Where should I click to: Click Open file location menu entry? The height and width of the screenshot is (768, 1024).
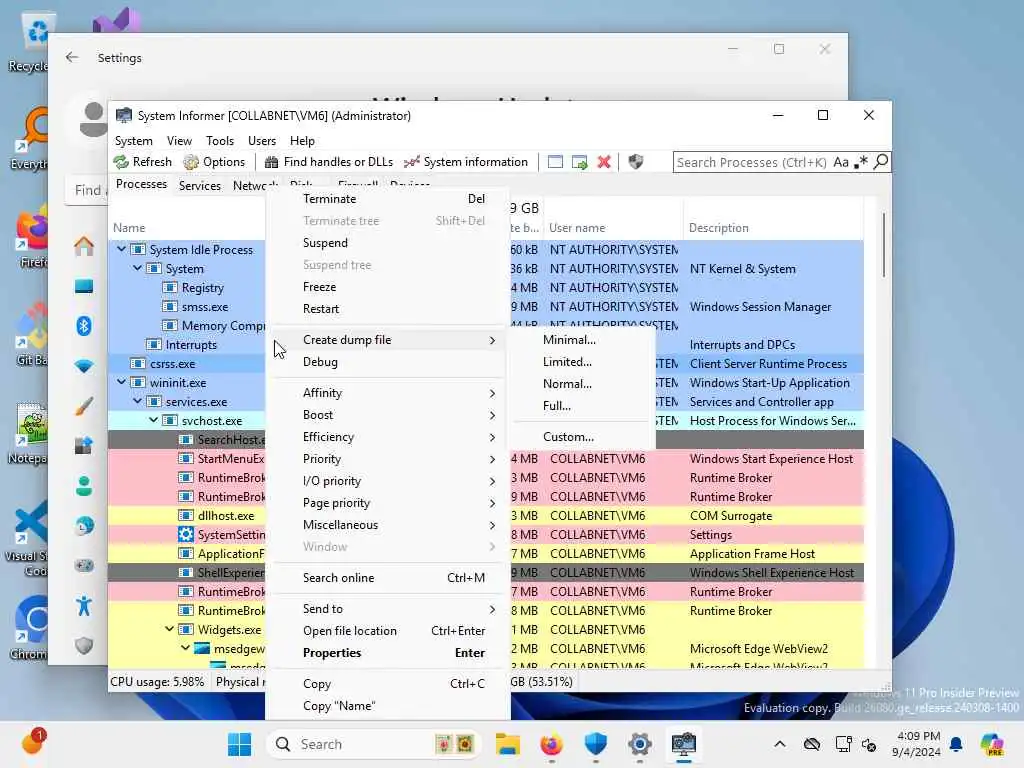click(388, 631)
